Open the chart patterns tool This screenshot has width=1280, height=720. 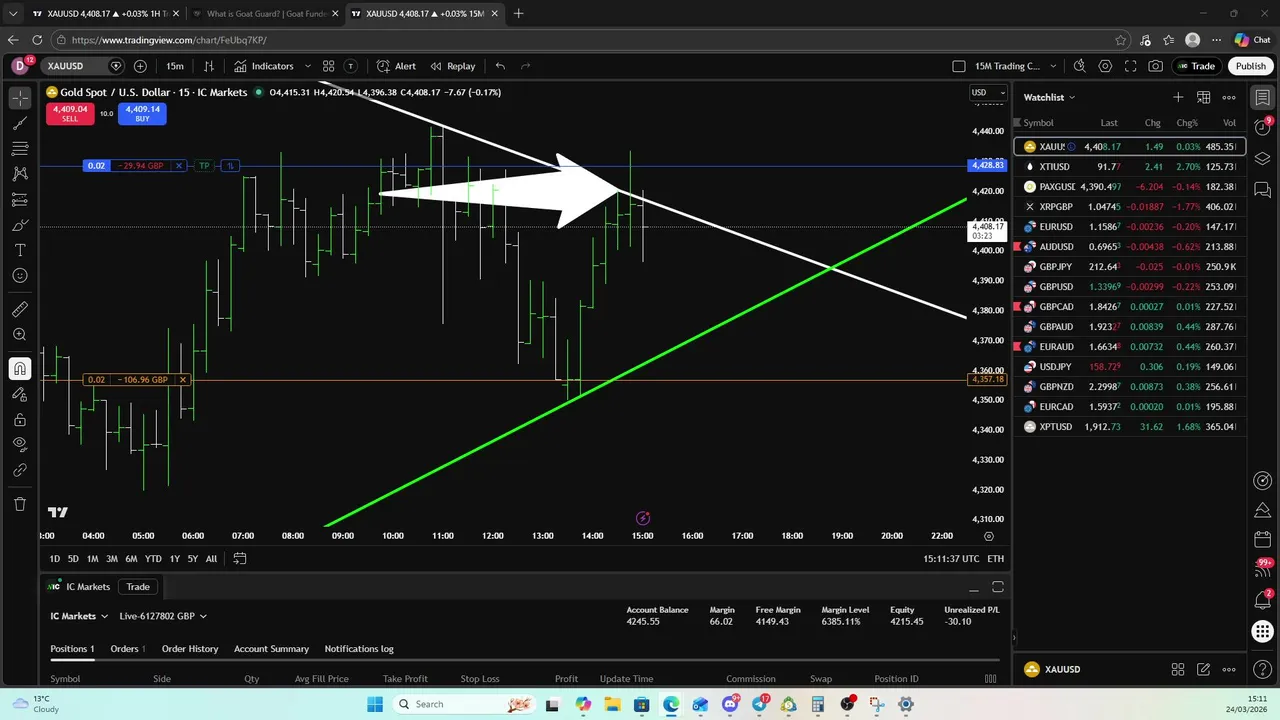tap(19, 174)
